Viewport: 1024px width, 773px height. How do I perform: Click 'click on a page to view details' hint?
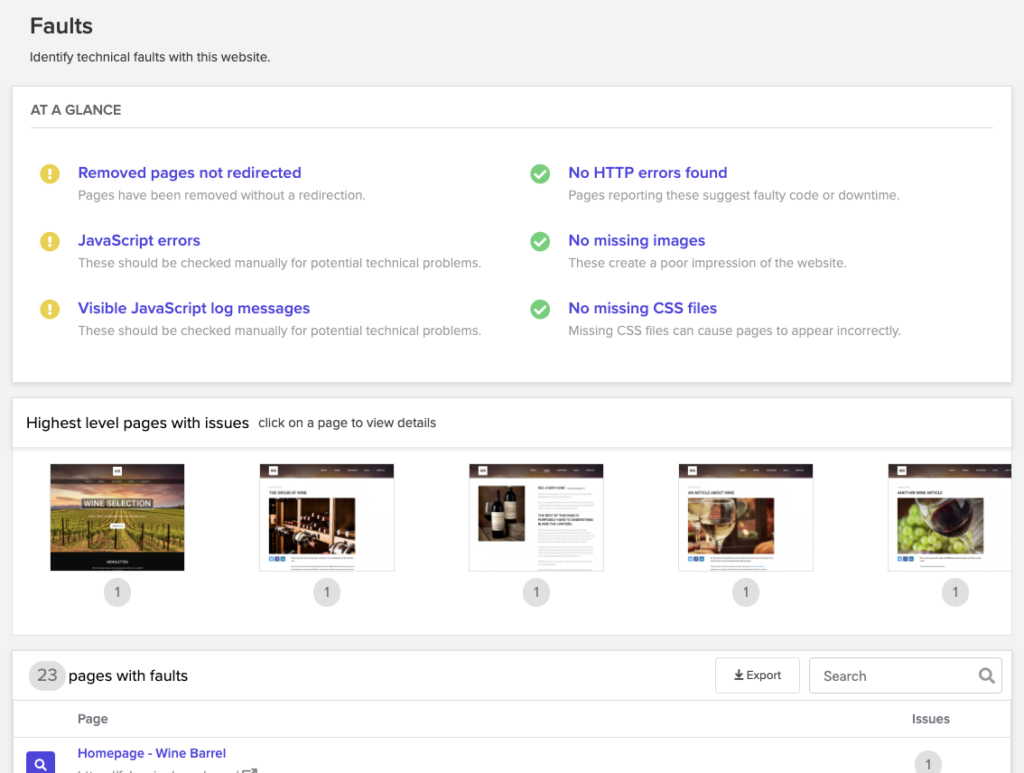[347, 423]
